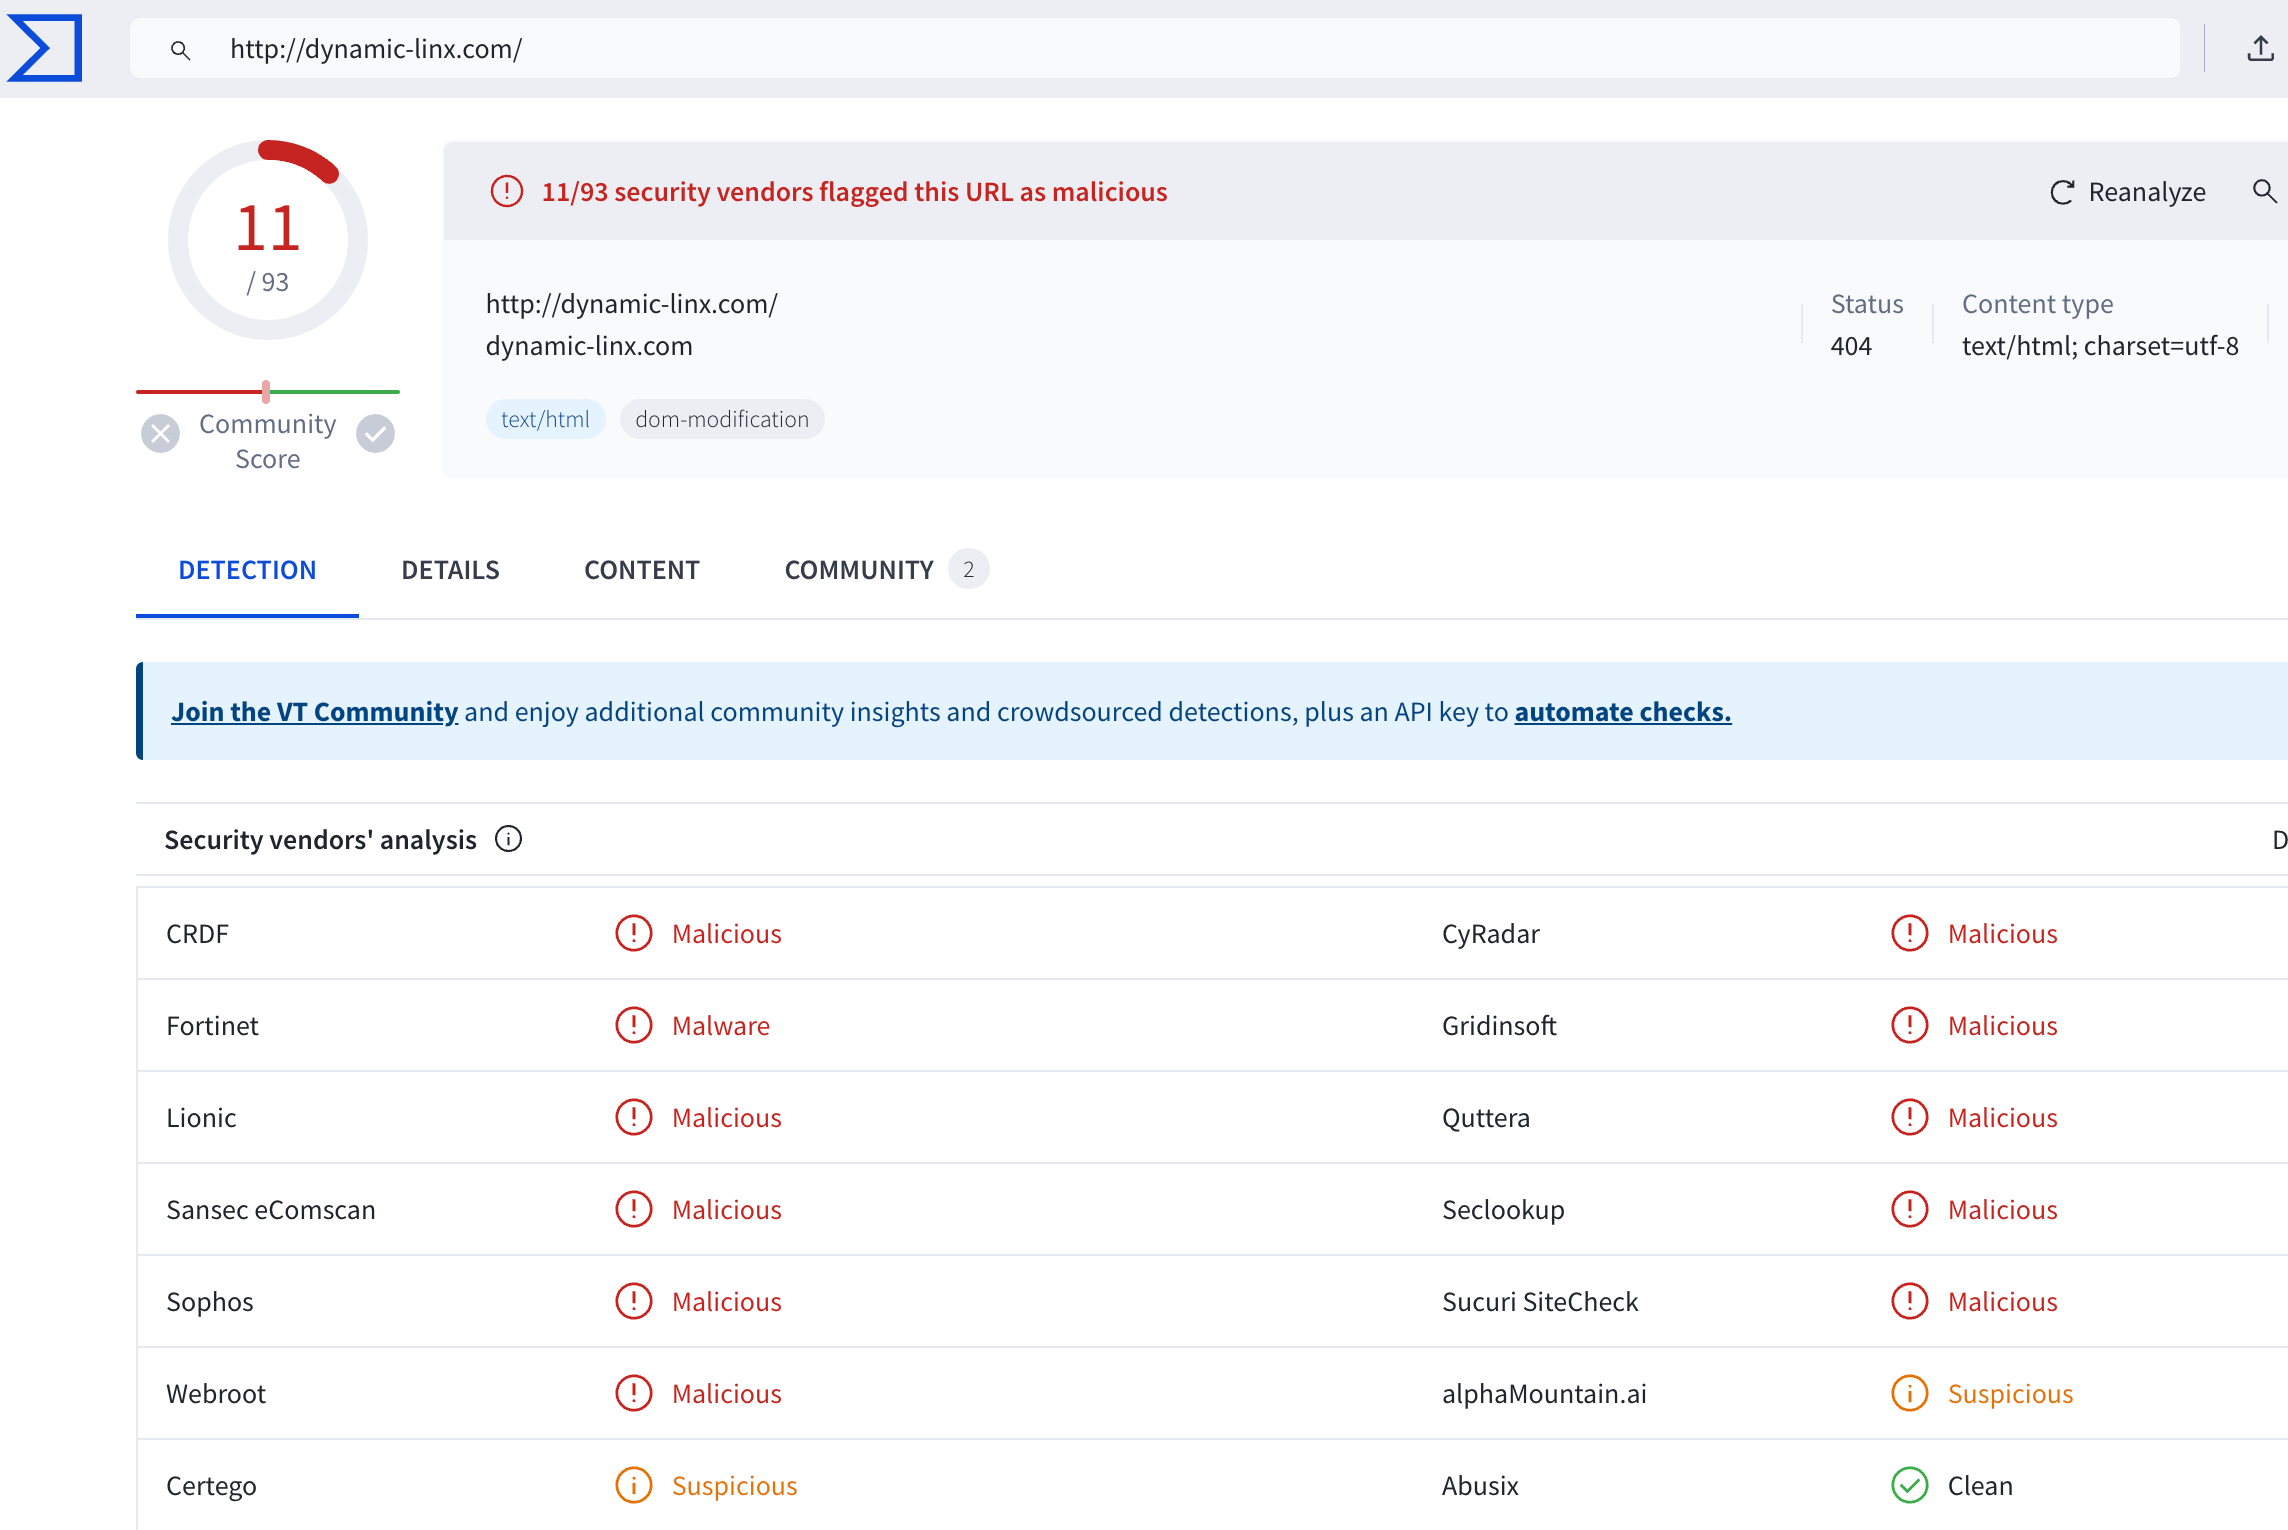Screen dimensions: 2288x1530
Task: Click Abusix clean checkmark icon
Action: 1910,1485
